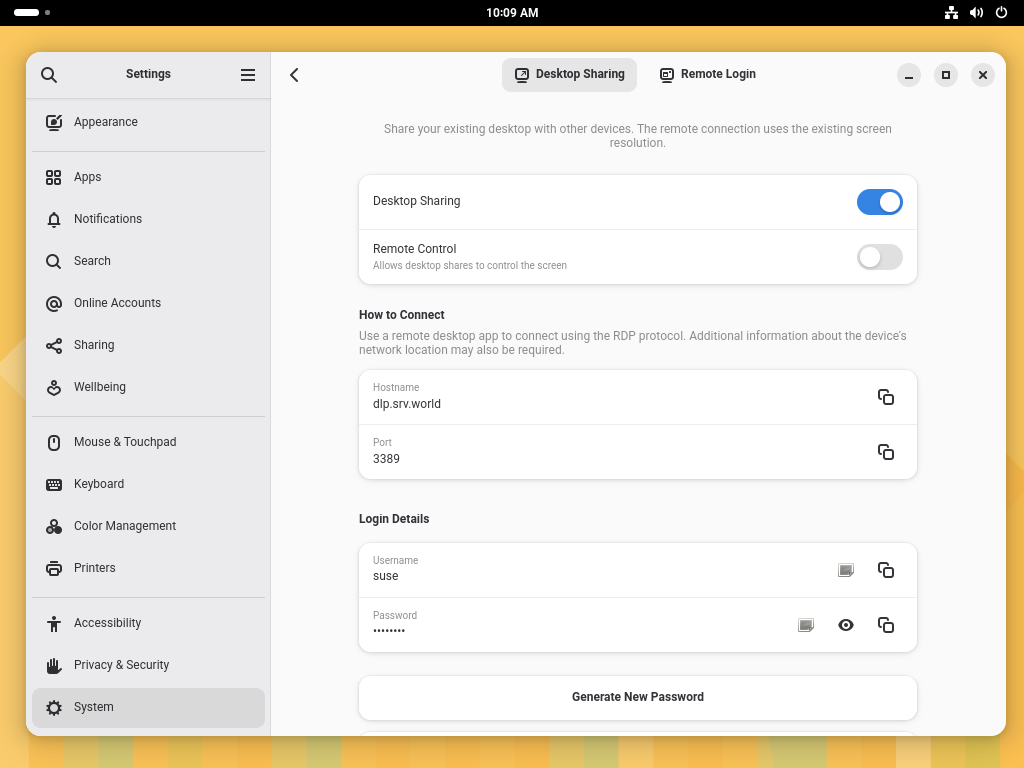Image resolution: width=1024 pixels, height=768 pixels.
Task: Open the Settings hamburger menu
Action: pos(248,75)
